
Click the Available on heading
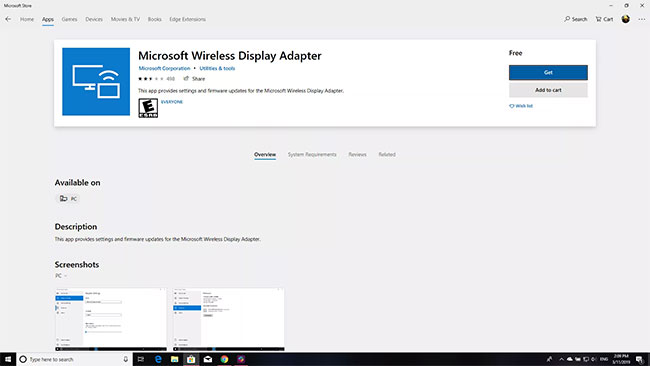(78, 183)
